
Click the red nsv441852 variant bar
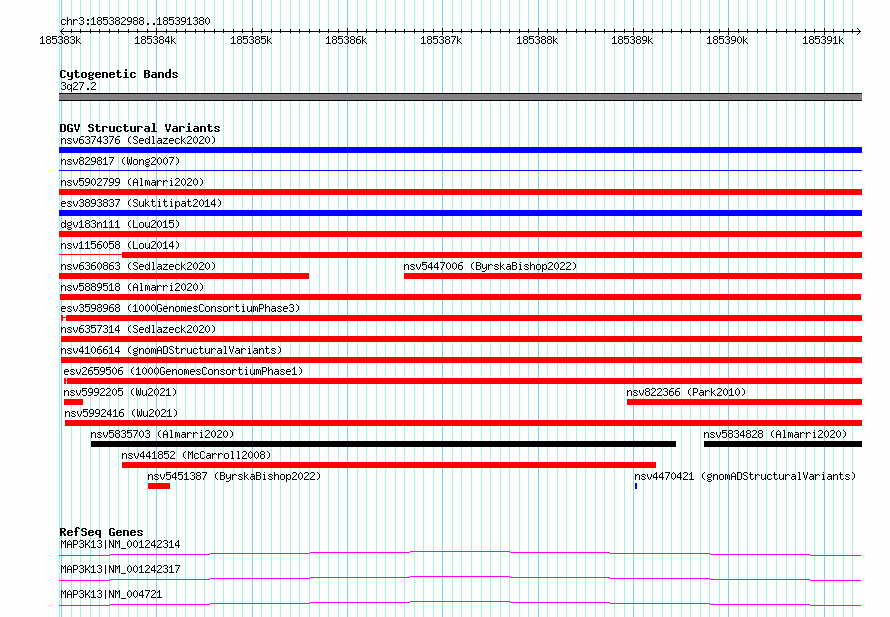[x=389, y=465]
